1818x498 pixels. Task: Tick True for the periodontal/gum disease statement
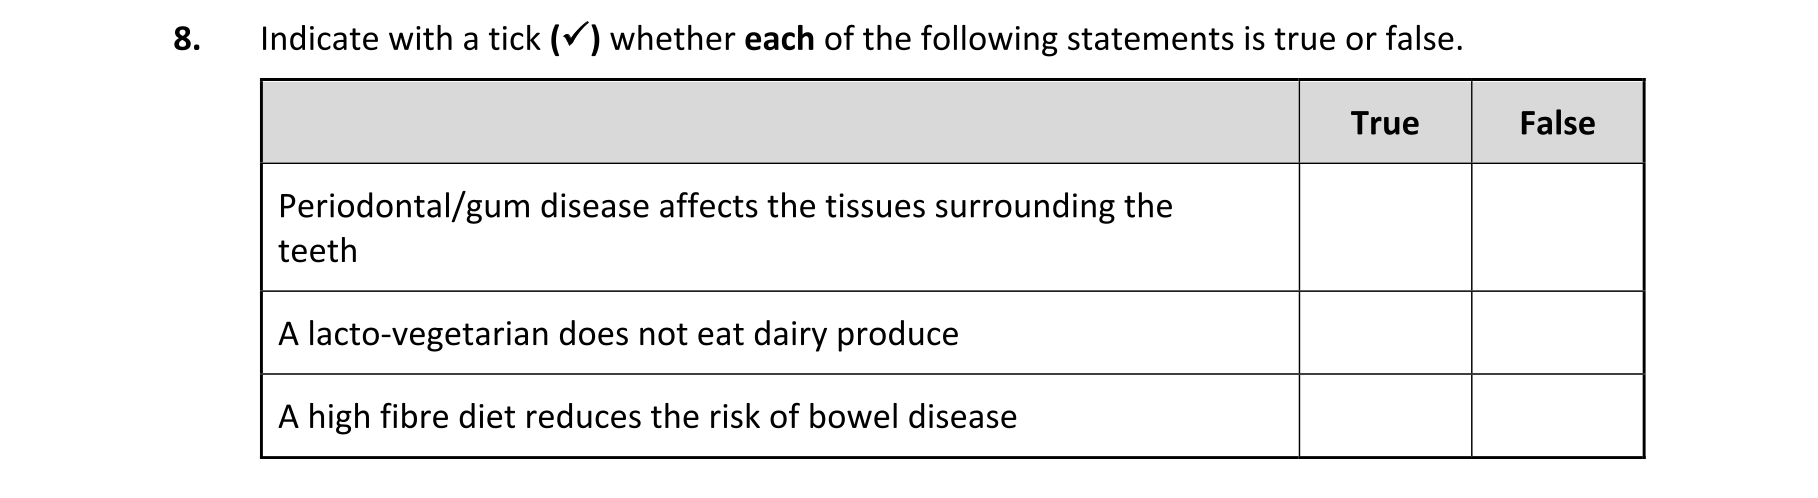pos(1385,227)
